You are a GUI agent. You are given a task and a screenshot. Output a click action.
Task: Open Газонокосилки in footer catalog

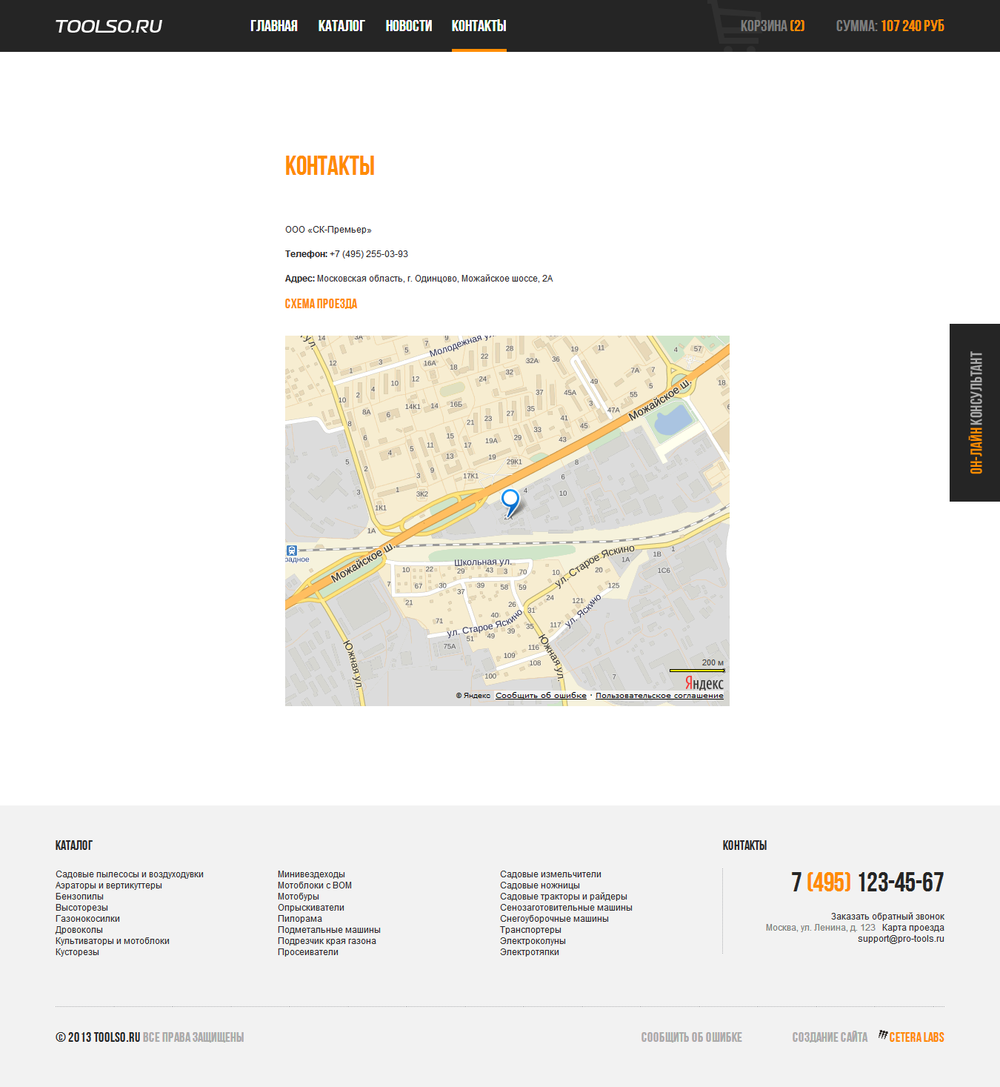pos(87,918)
